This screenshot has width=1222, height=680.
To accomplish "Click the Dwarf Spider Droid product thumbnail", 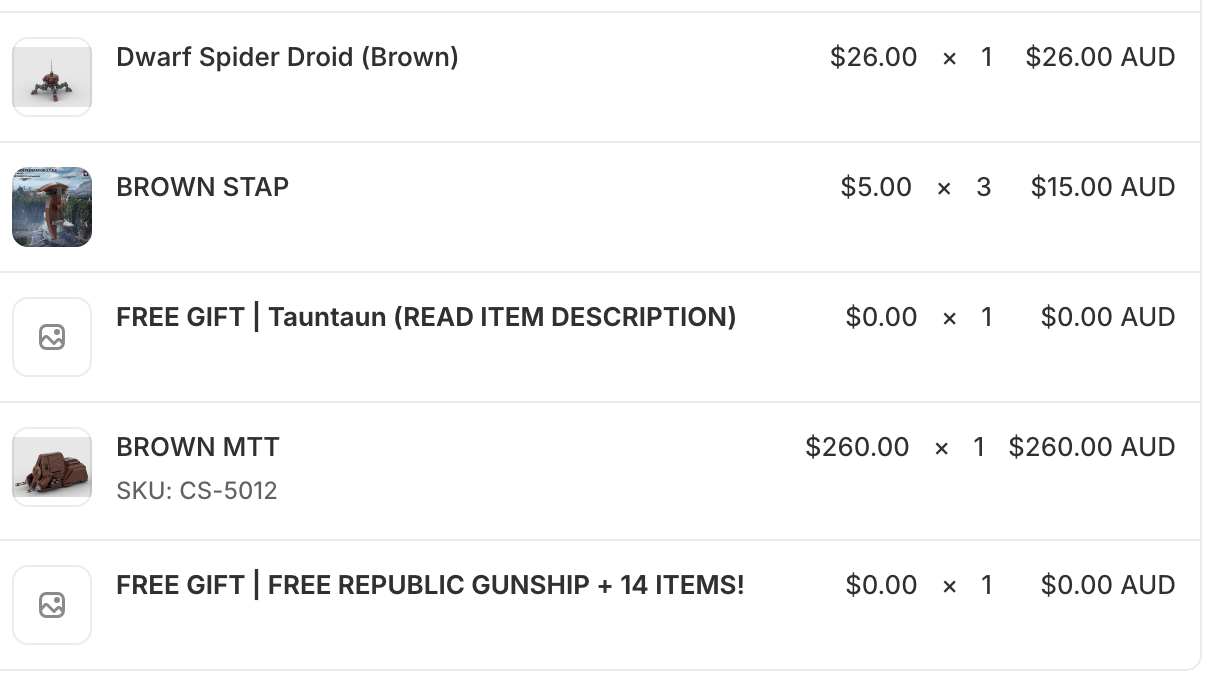I will tap(52, 77).
